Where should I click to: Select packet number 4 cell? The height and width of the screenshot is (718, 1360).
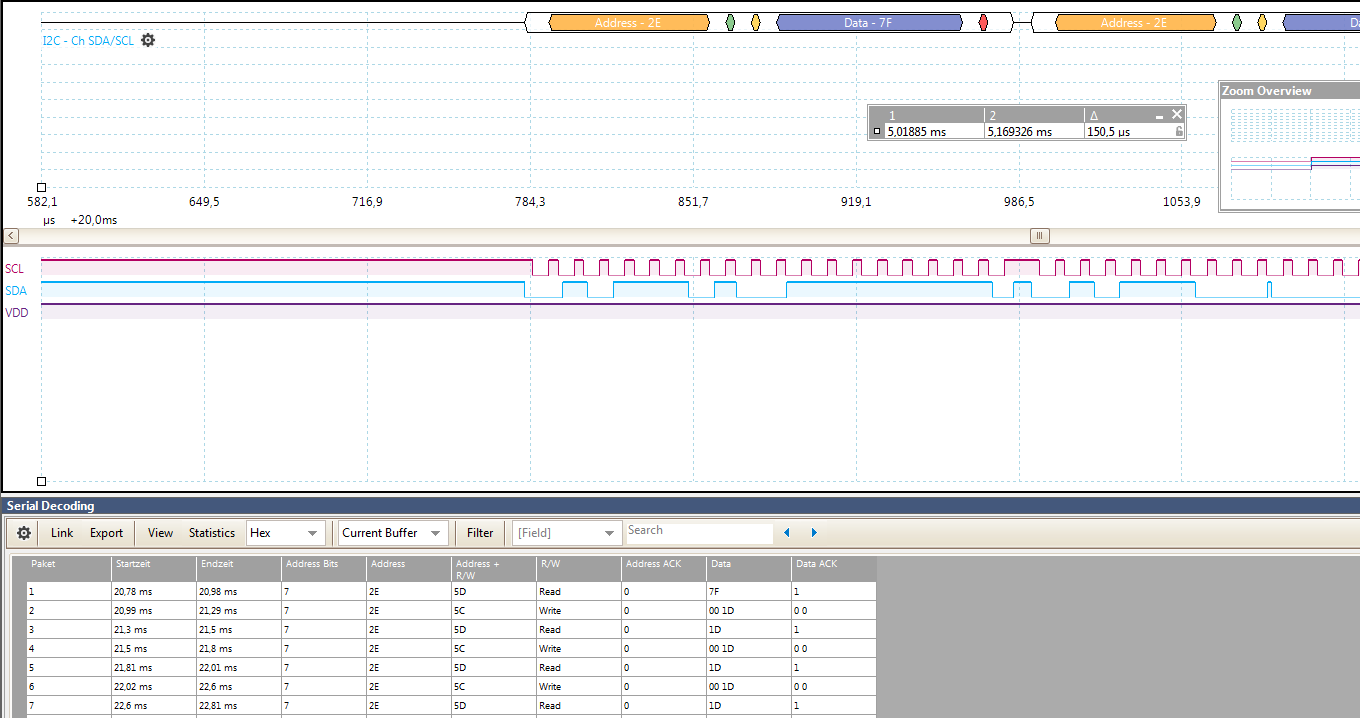pyautogui.click(x=69, y=649)
